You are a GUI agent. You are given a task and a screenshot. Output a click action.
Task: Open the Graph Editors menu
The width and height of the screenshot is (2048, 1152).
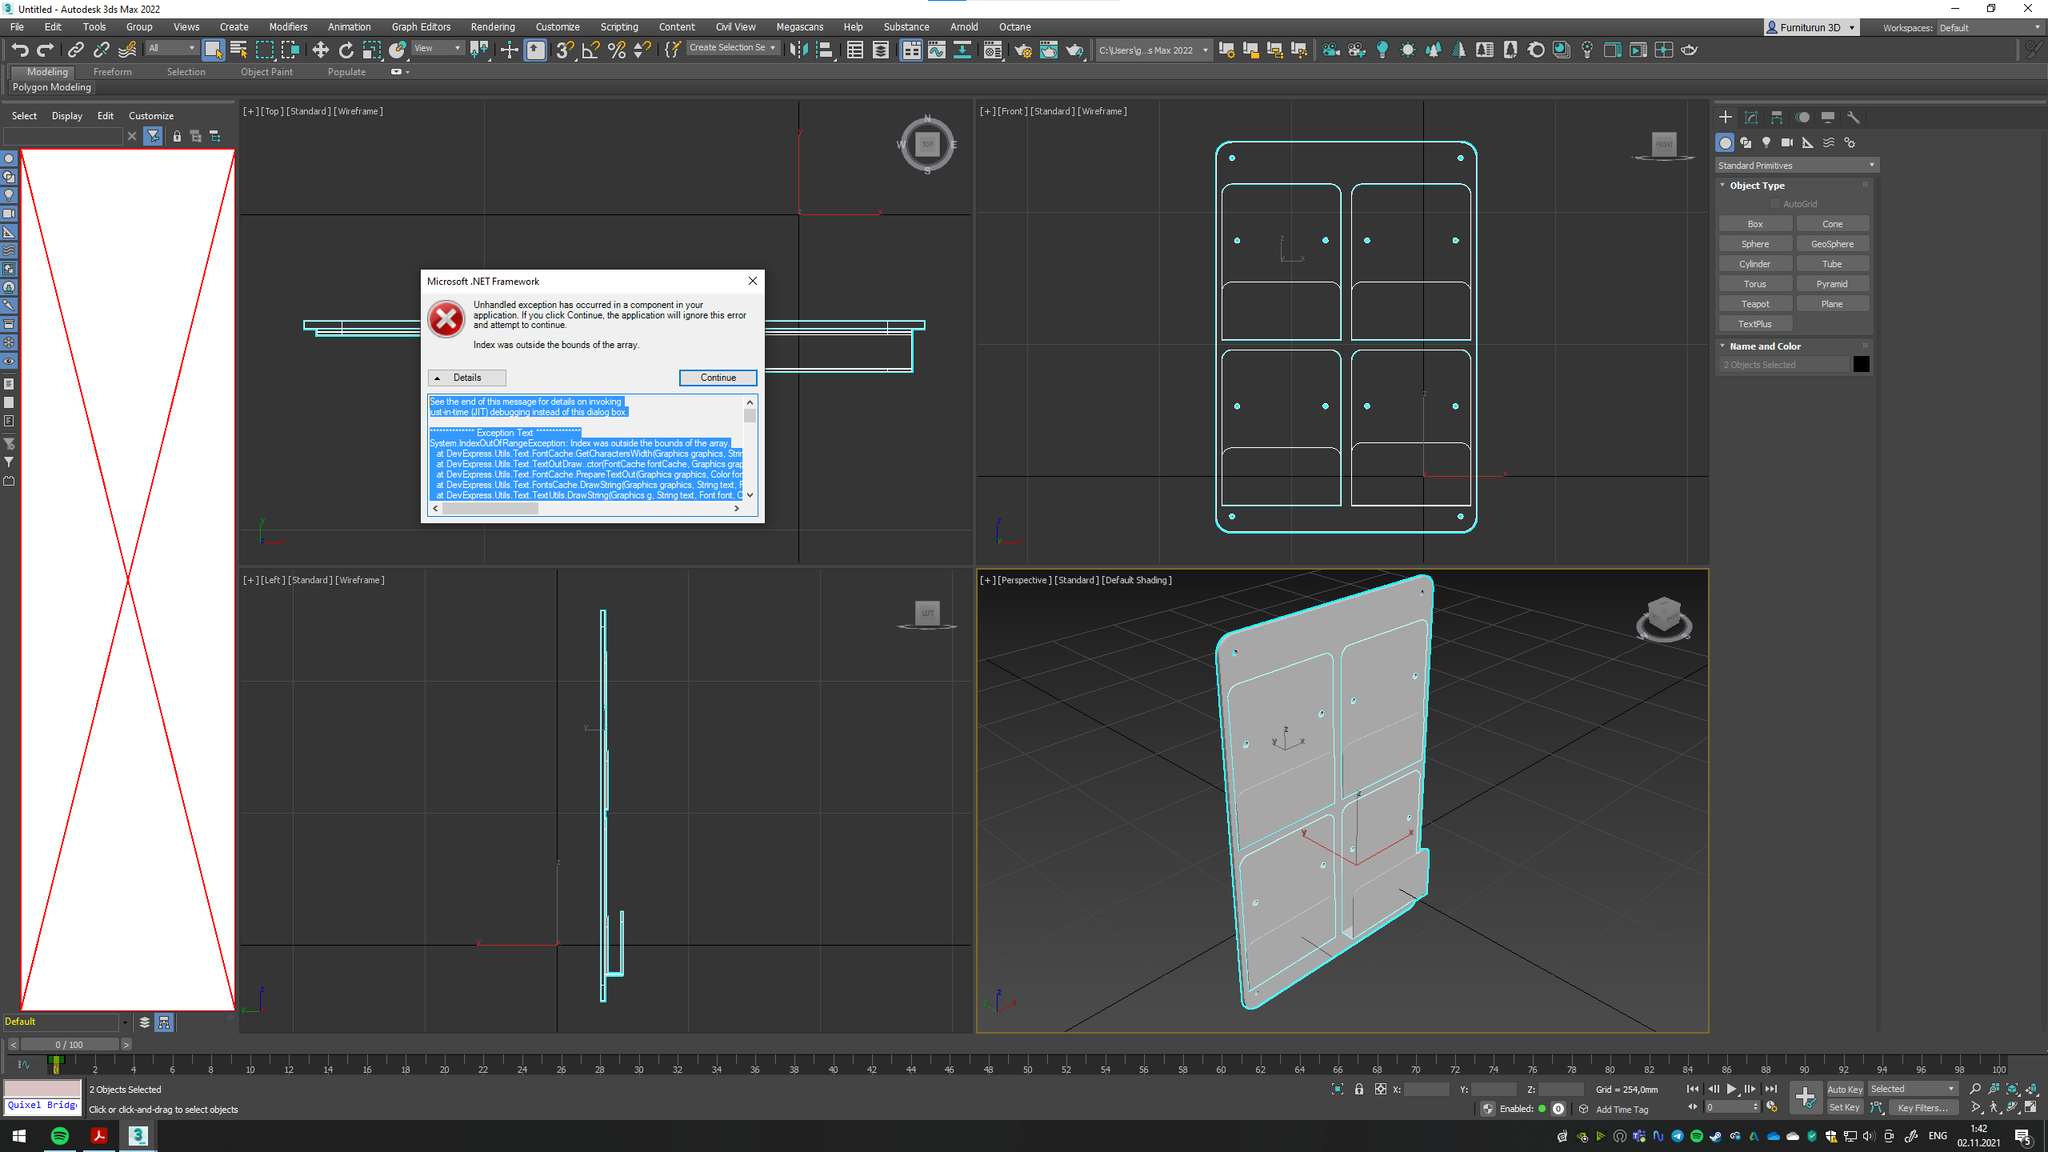point(421,27)
